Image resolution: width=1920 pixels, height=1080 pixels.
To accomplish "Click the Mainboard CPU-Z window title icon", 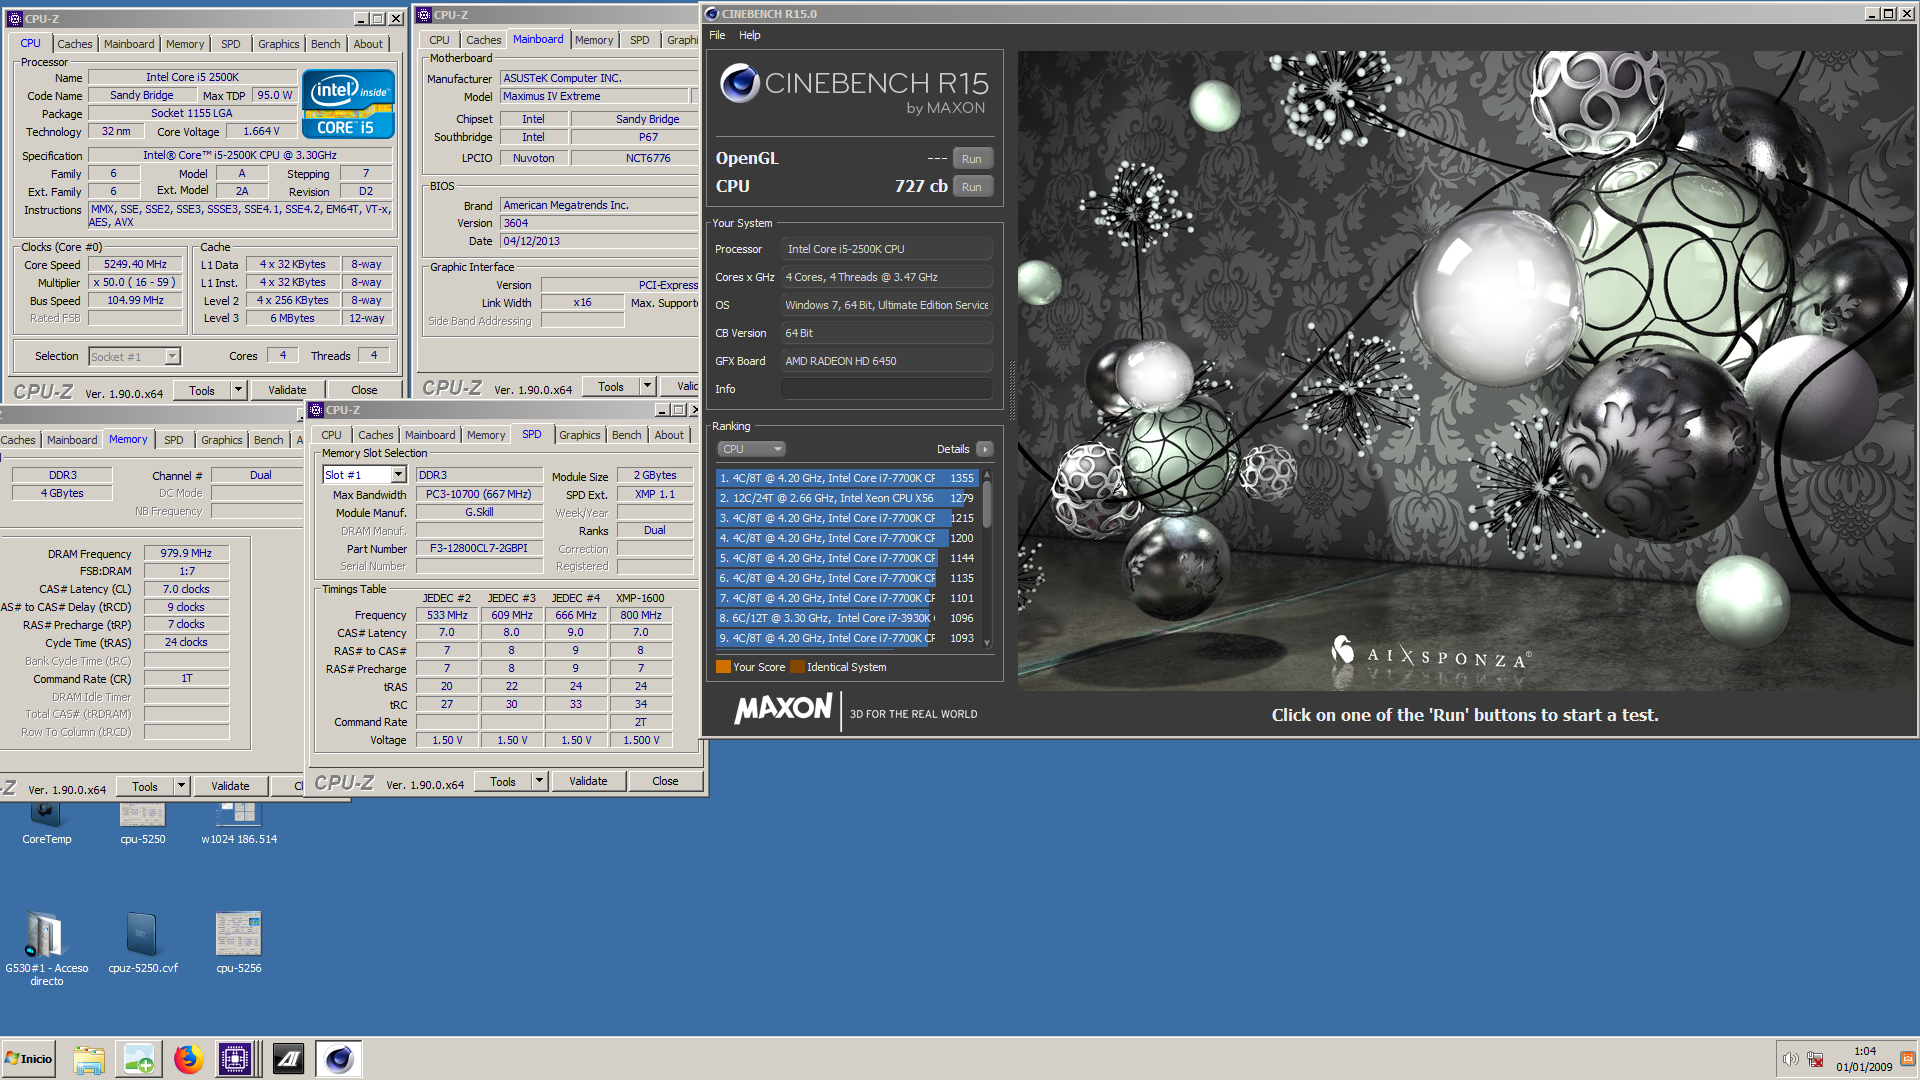I will pos(424,15).
